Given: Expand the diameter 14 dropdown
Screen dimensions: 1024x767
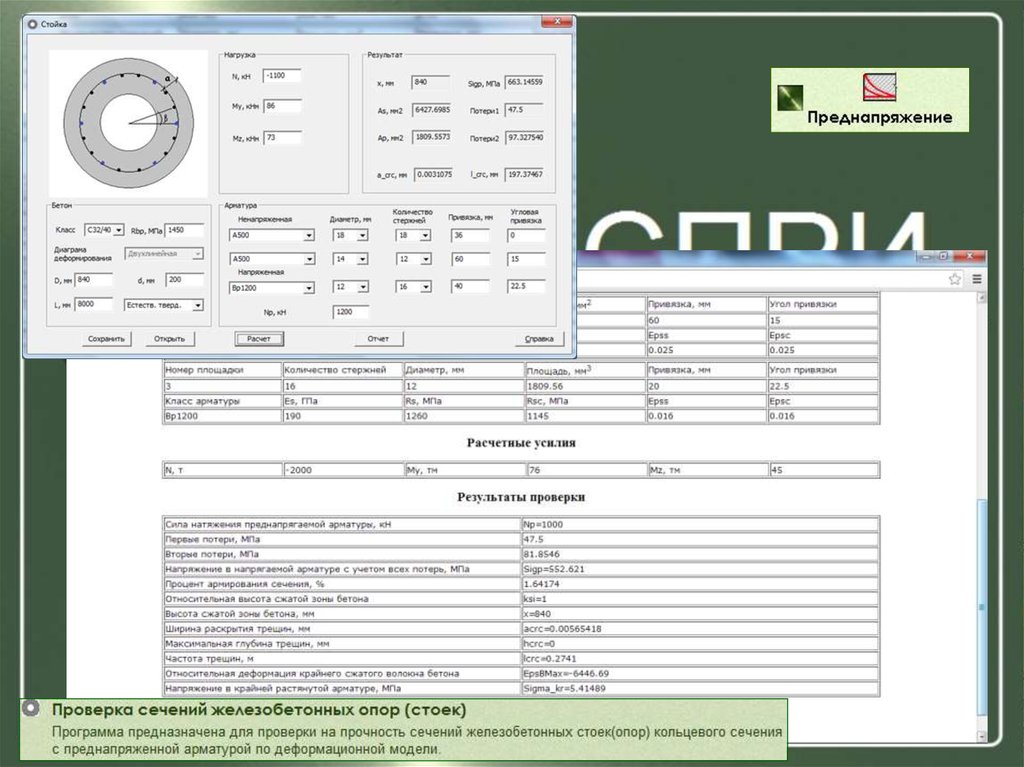Looking at the screenshot, I should pos(362,260).
